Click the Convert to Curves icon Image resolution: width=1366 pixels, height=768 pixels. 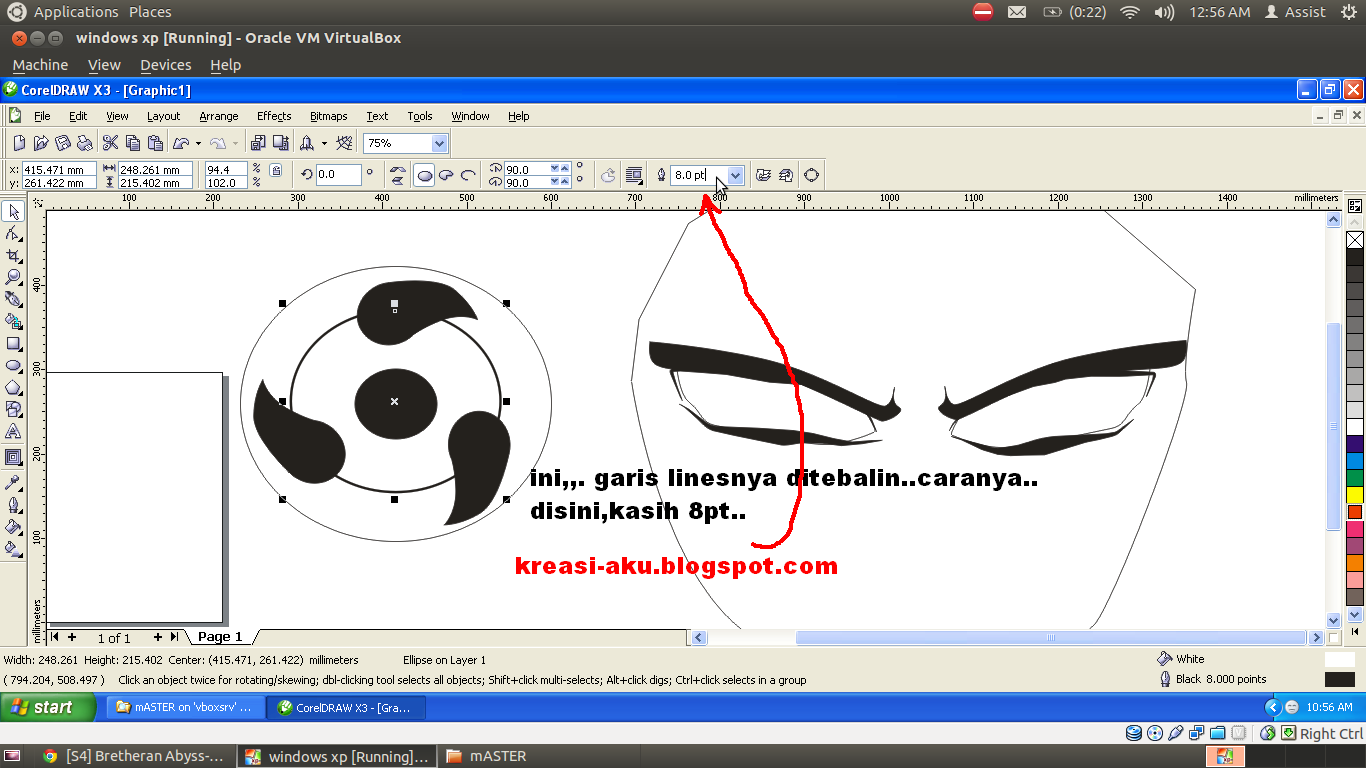pyautogui.click(x=811, y=175)
